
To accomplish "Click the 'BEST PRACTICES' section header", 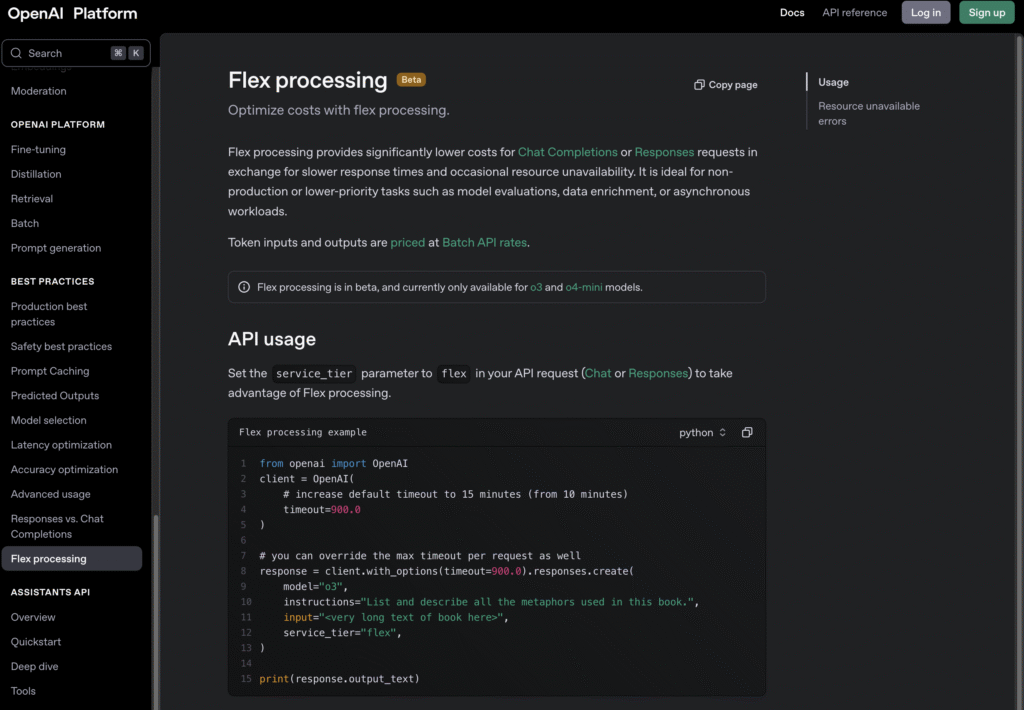I will coord(52,282).
